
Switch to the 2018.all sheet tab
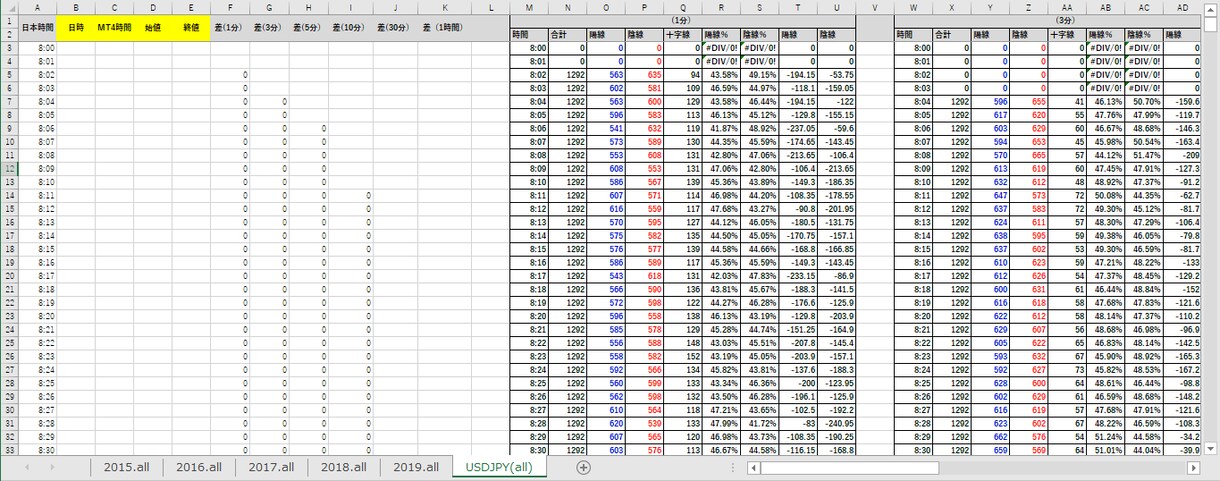click(343, 466)
